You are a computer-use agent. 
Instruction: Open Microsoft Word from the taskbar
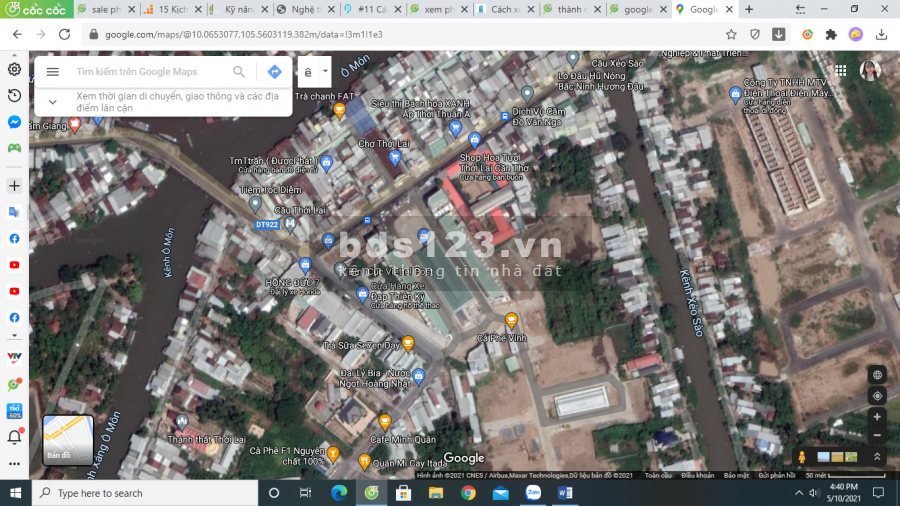pos(565,493)
